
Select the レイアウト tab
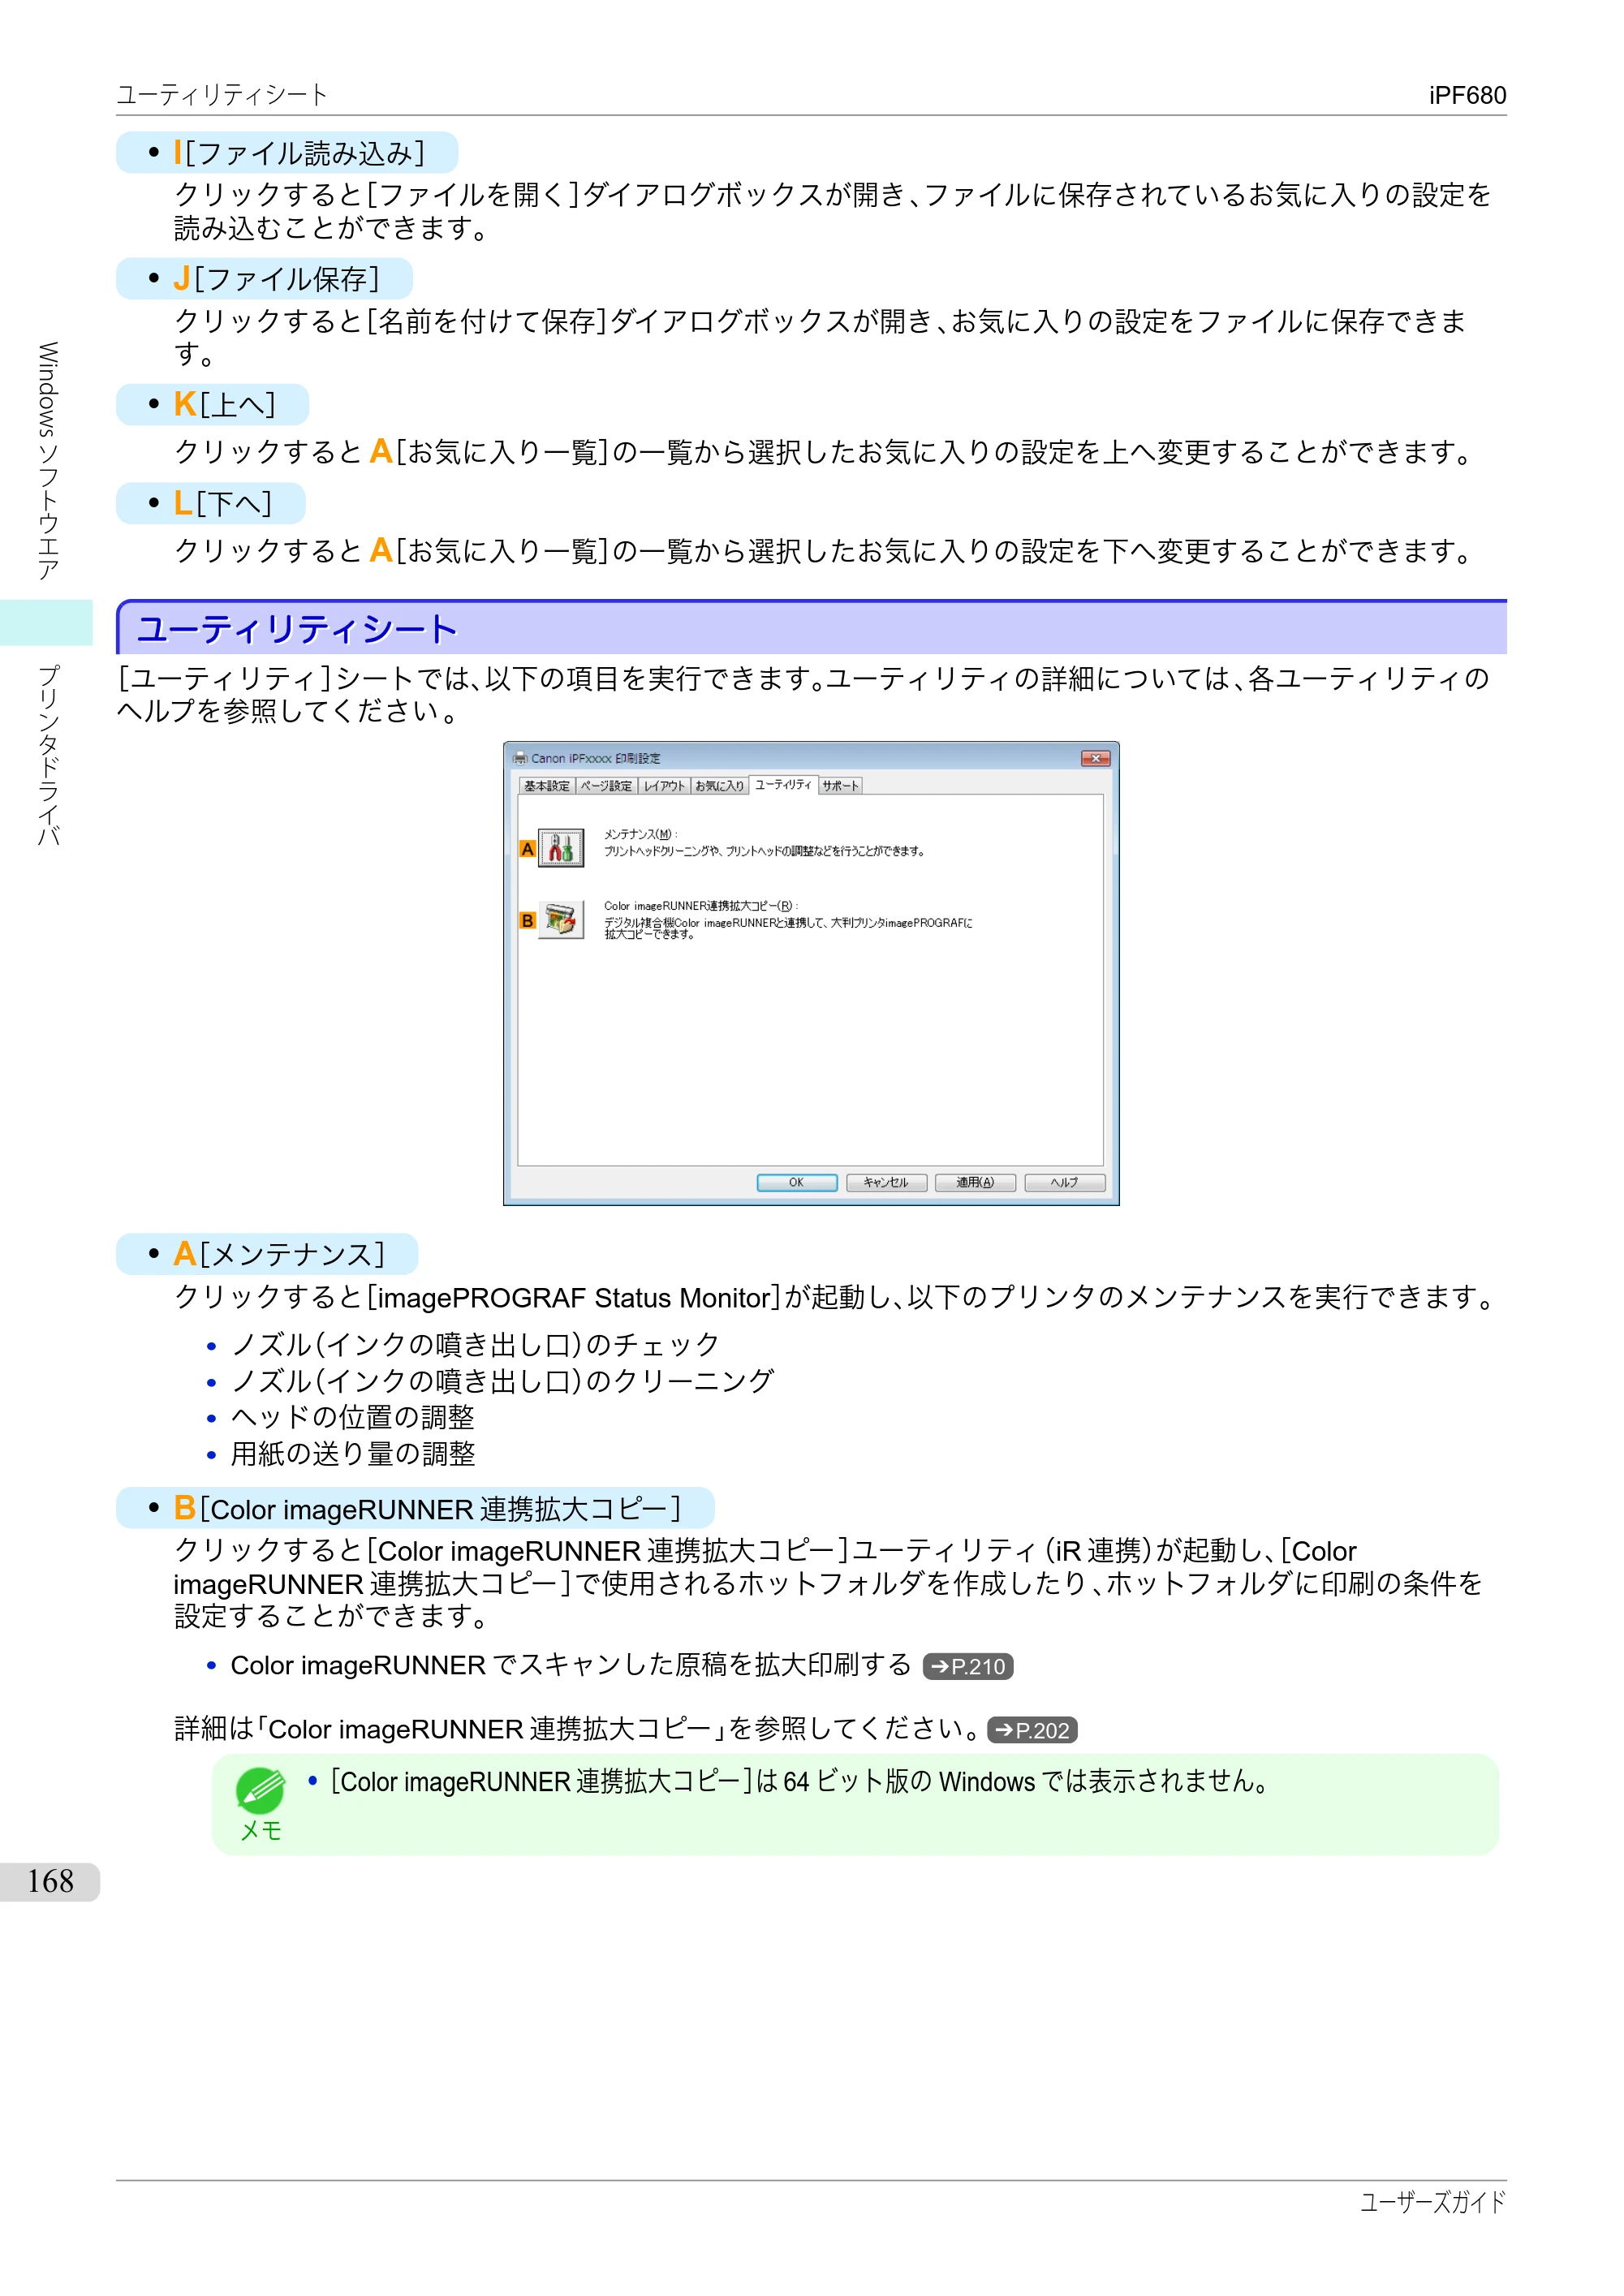pyautogui.click(x=665, y=786)
